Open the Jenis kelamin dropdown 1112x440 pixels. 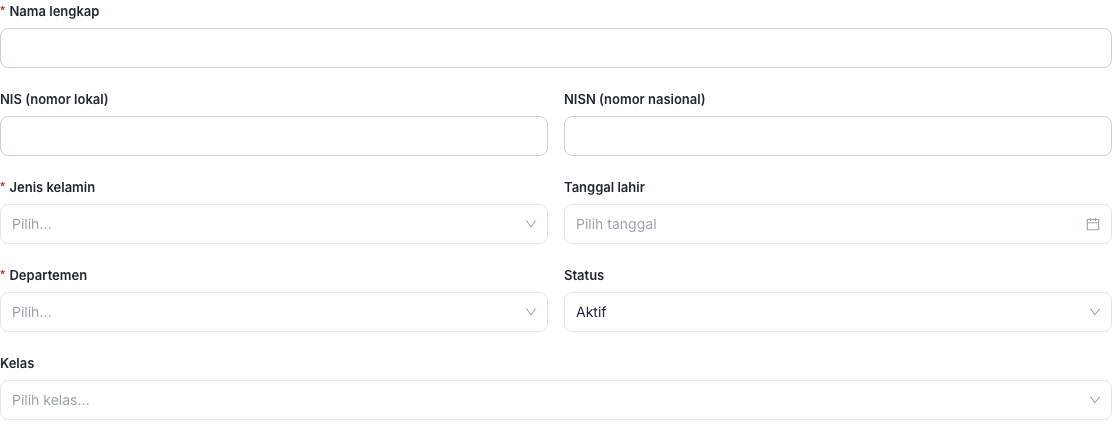[x=274, y=224]
